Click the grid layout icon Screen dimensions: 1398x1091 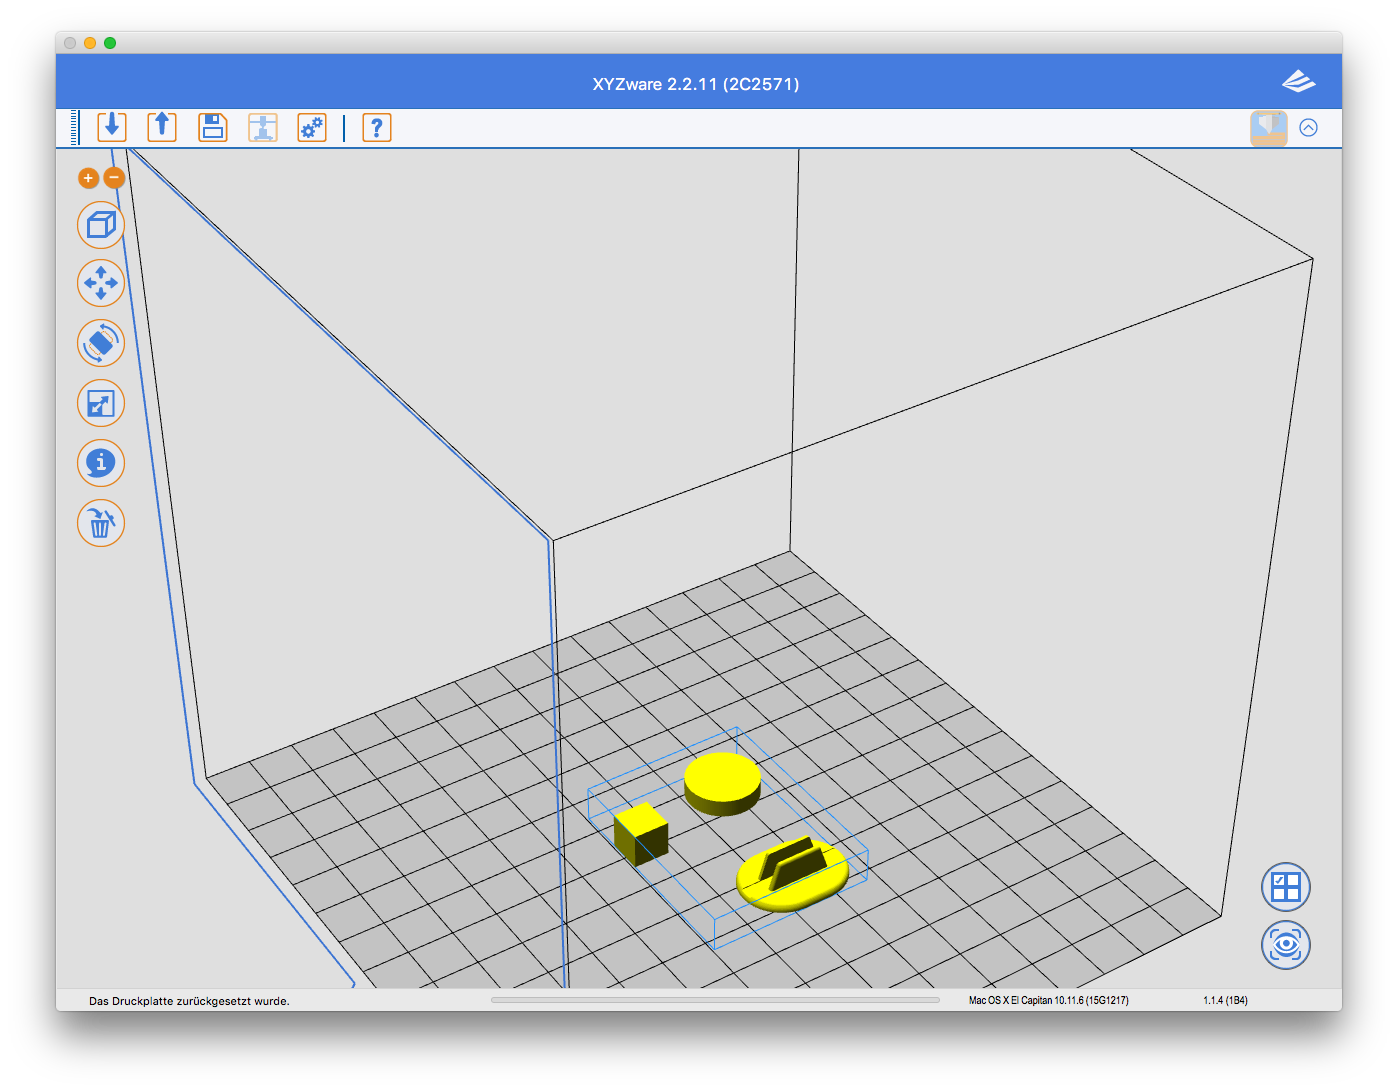[1286, 887]
